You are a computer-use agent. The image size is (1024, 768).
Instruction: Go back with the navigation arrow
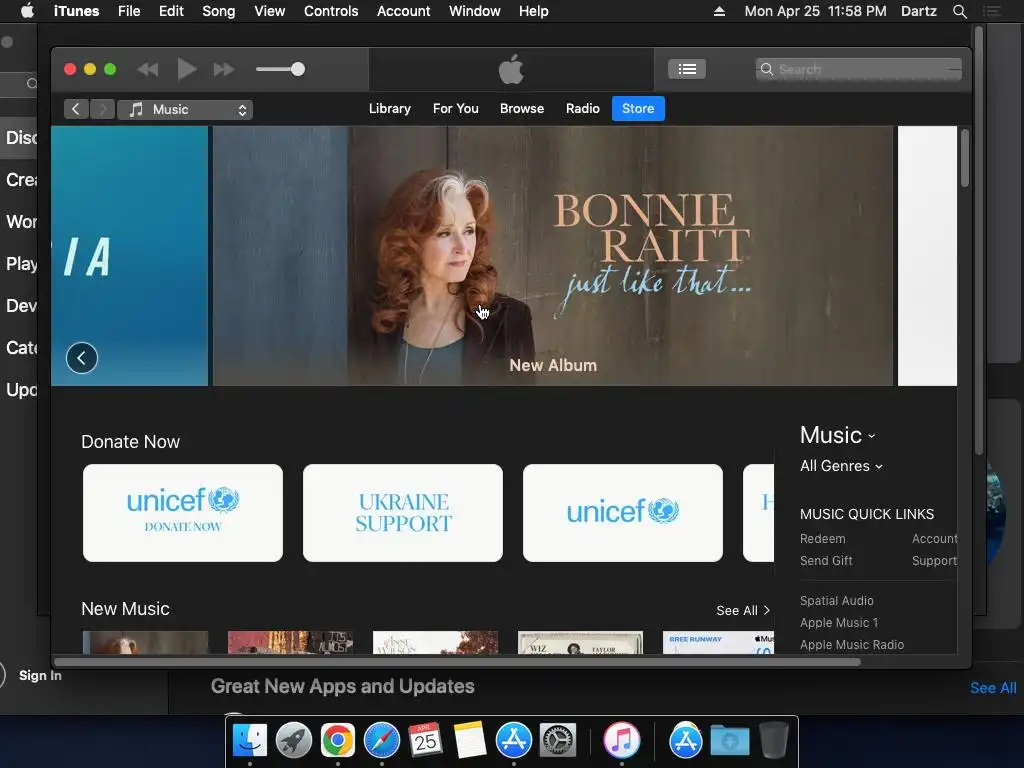(76, 109)
